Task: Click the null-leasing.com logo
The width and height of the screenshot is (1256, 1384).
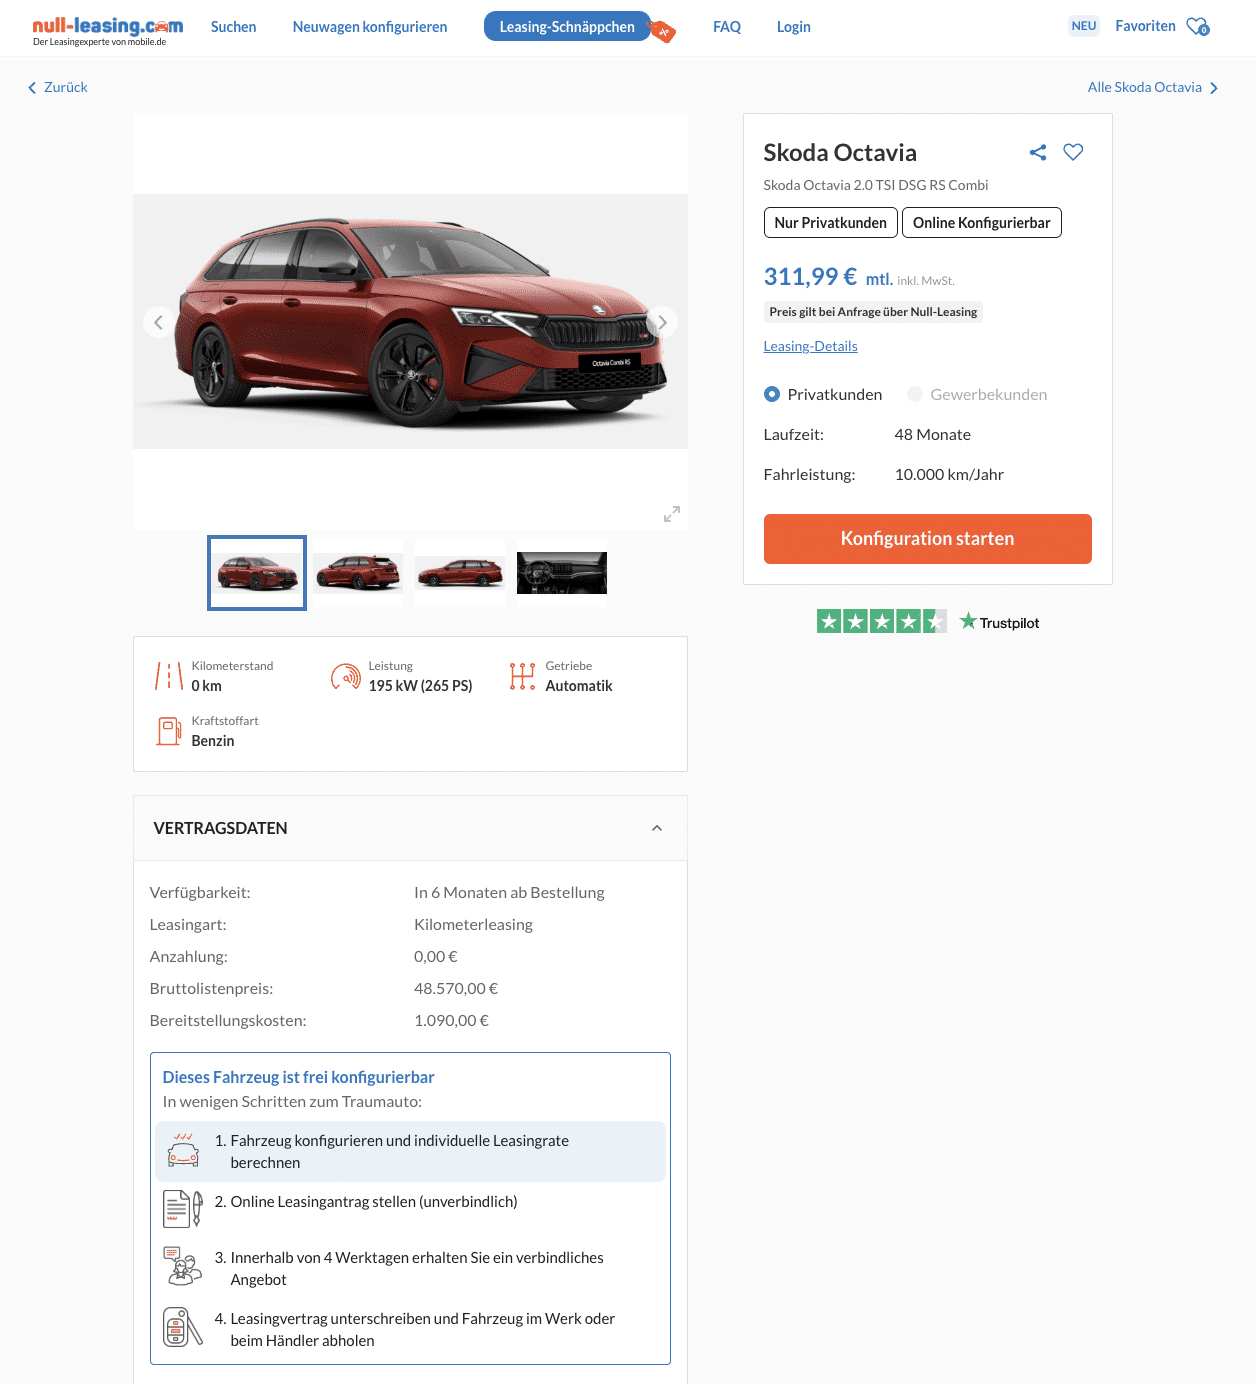Action: [107, 30]
